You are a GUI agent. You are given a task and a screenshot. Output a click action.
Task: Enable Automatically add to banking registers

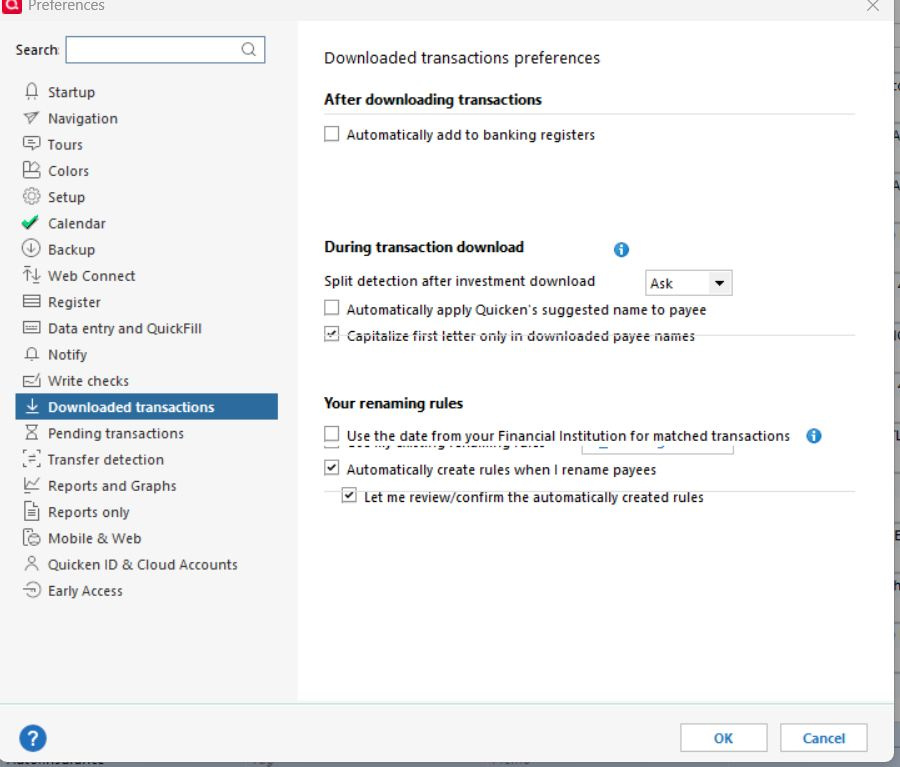(x=331, y=134)
